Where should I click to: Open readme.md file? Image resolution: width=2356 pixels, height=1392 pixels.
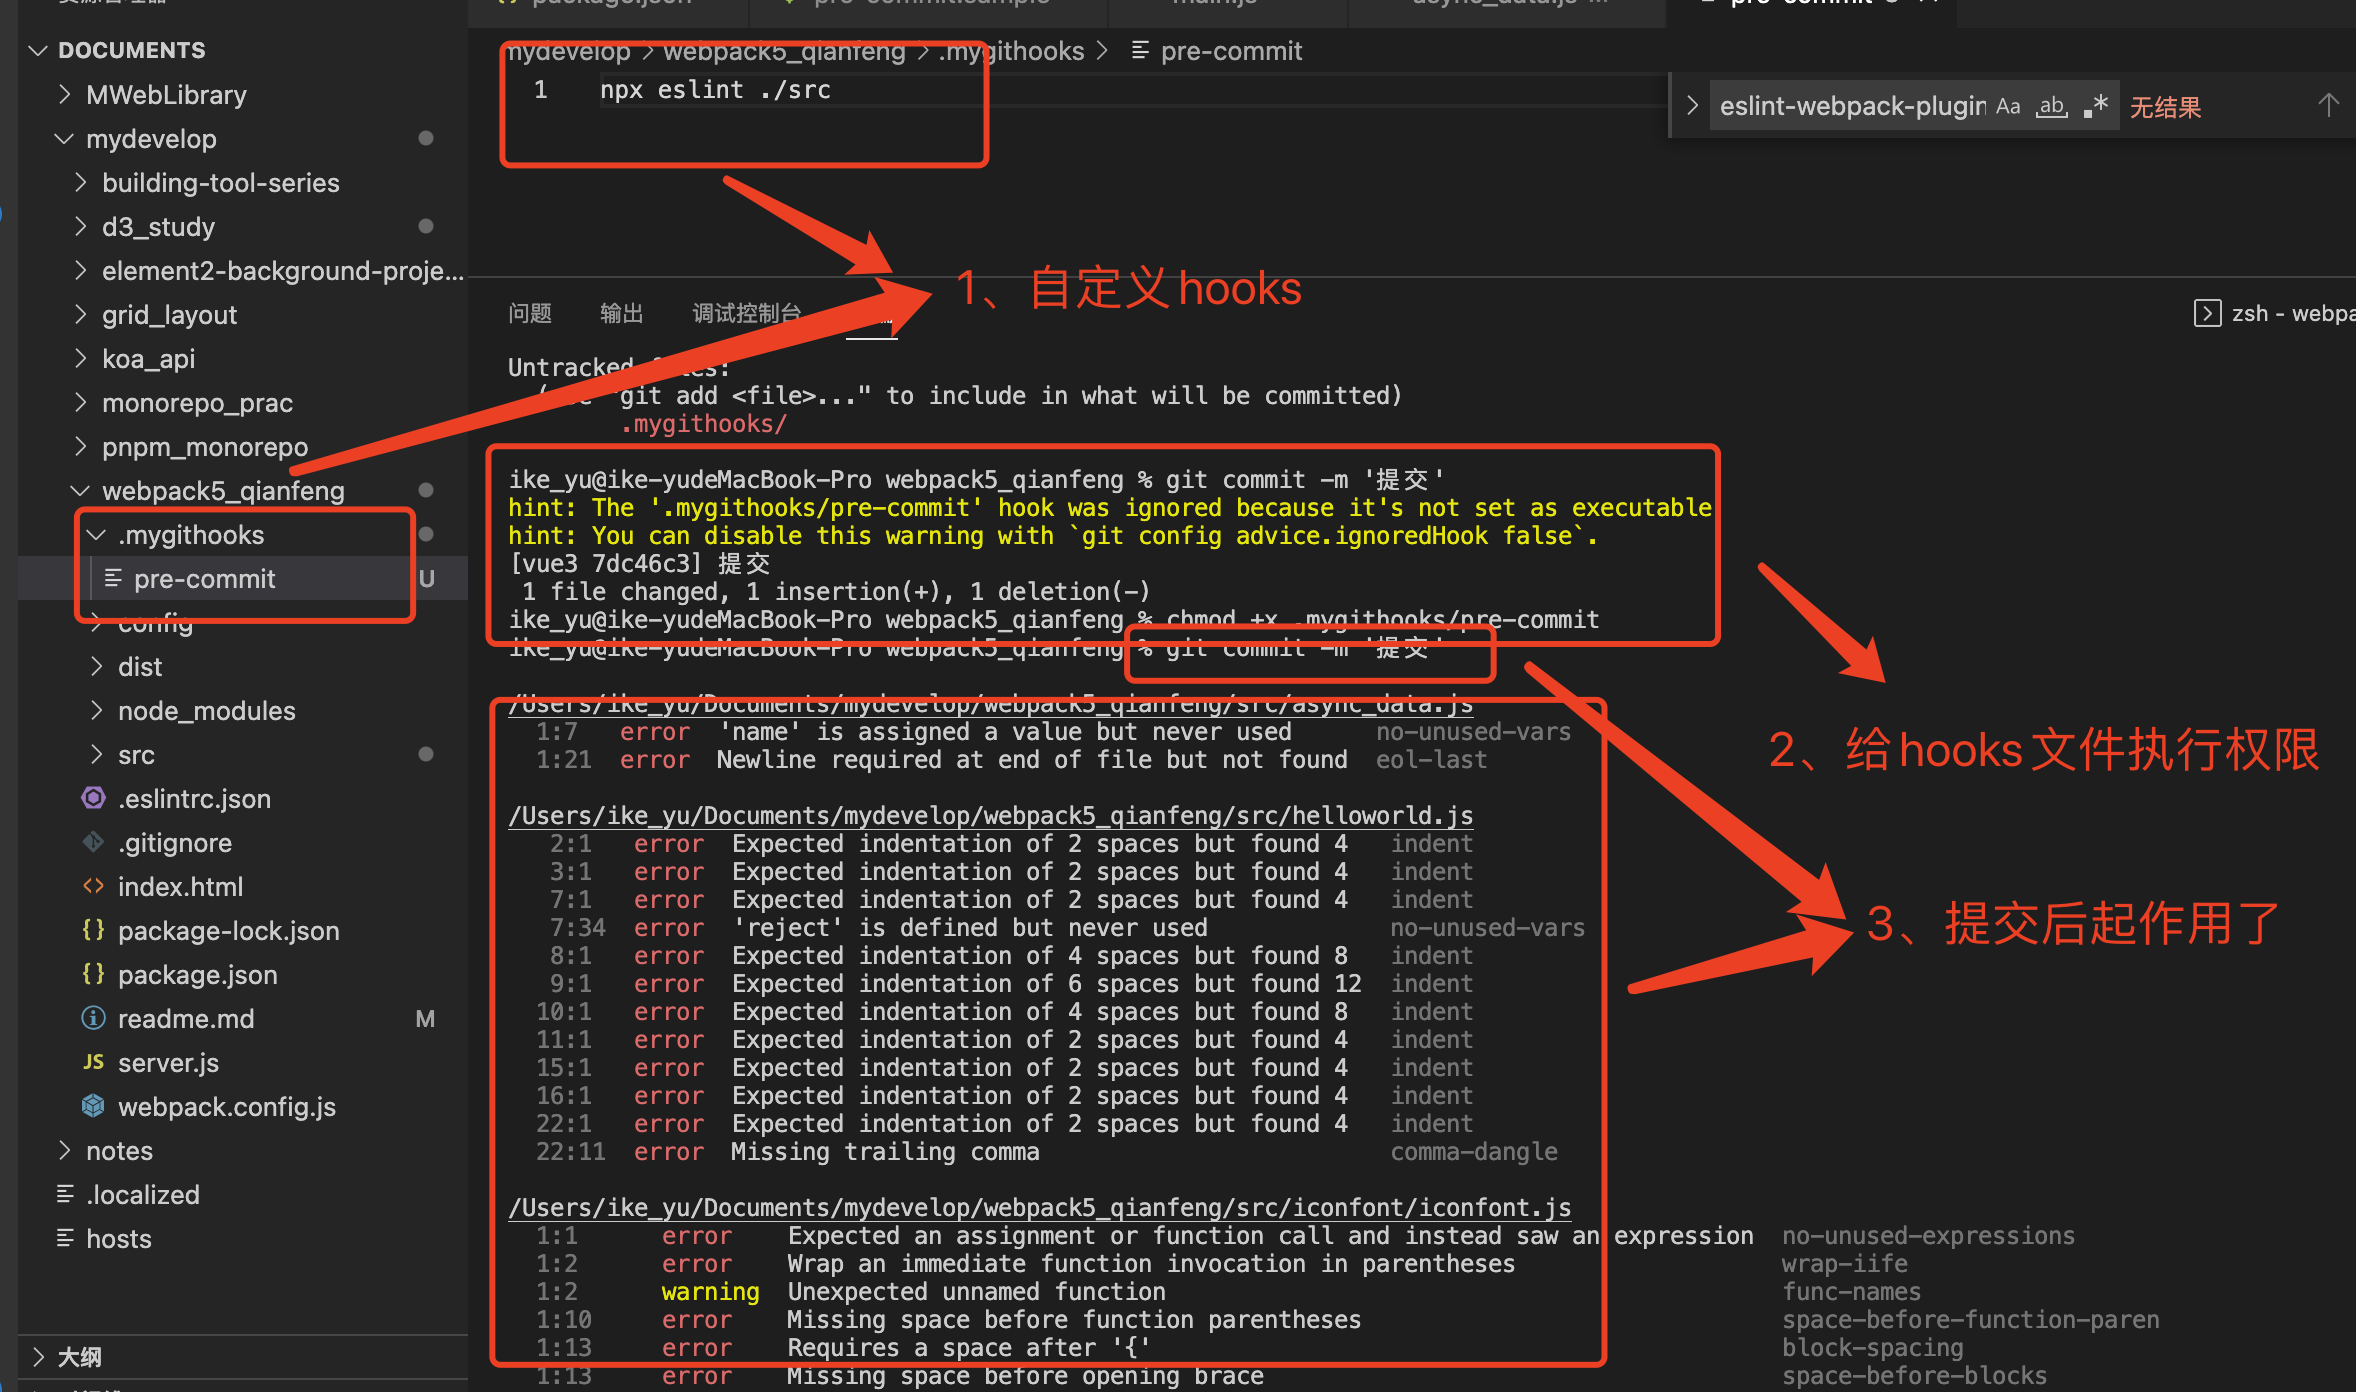(186, 1019)
